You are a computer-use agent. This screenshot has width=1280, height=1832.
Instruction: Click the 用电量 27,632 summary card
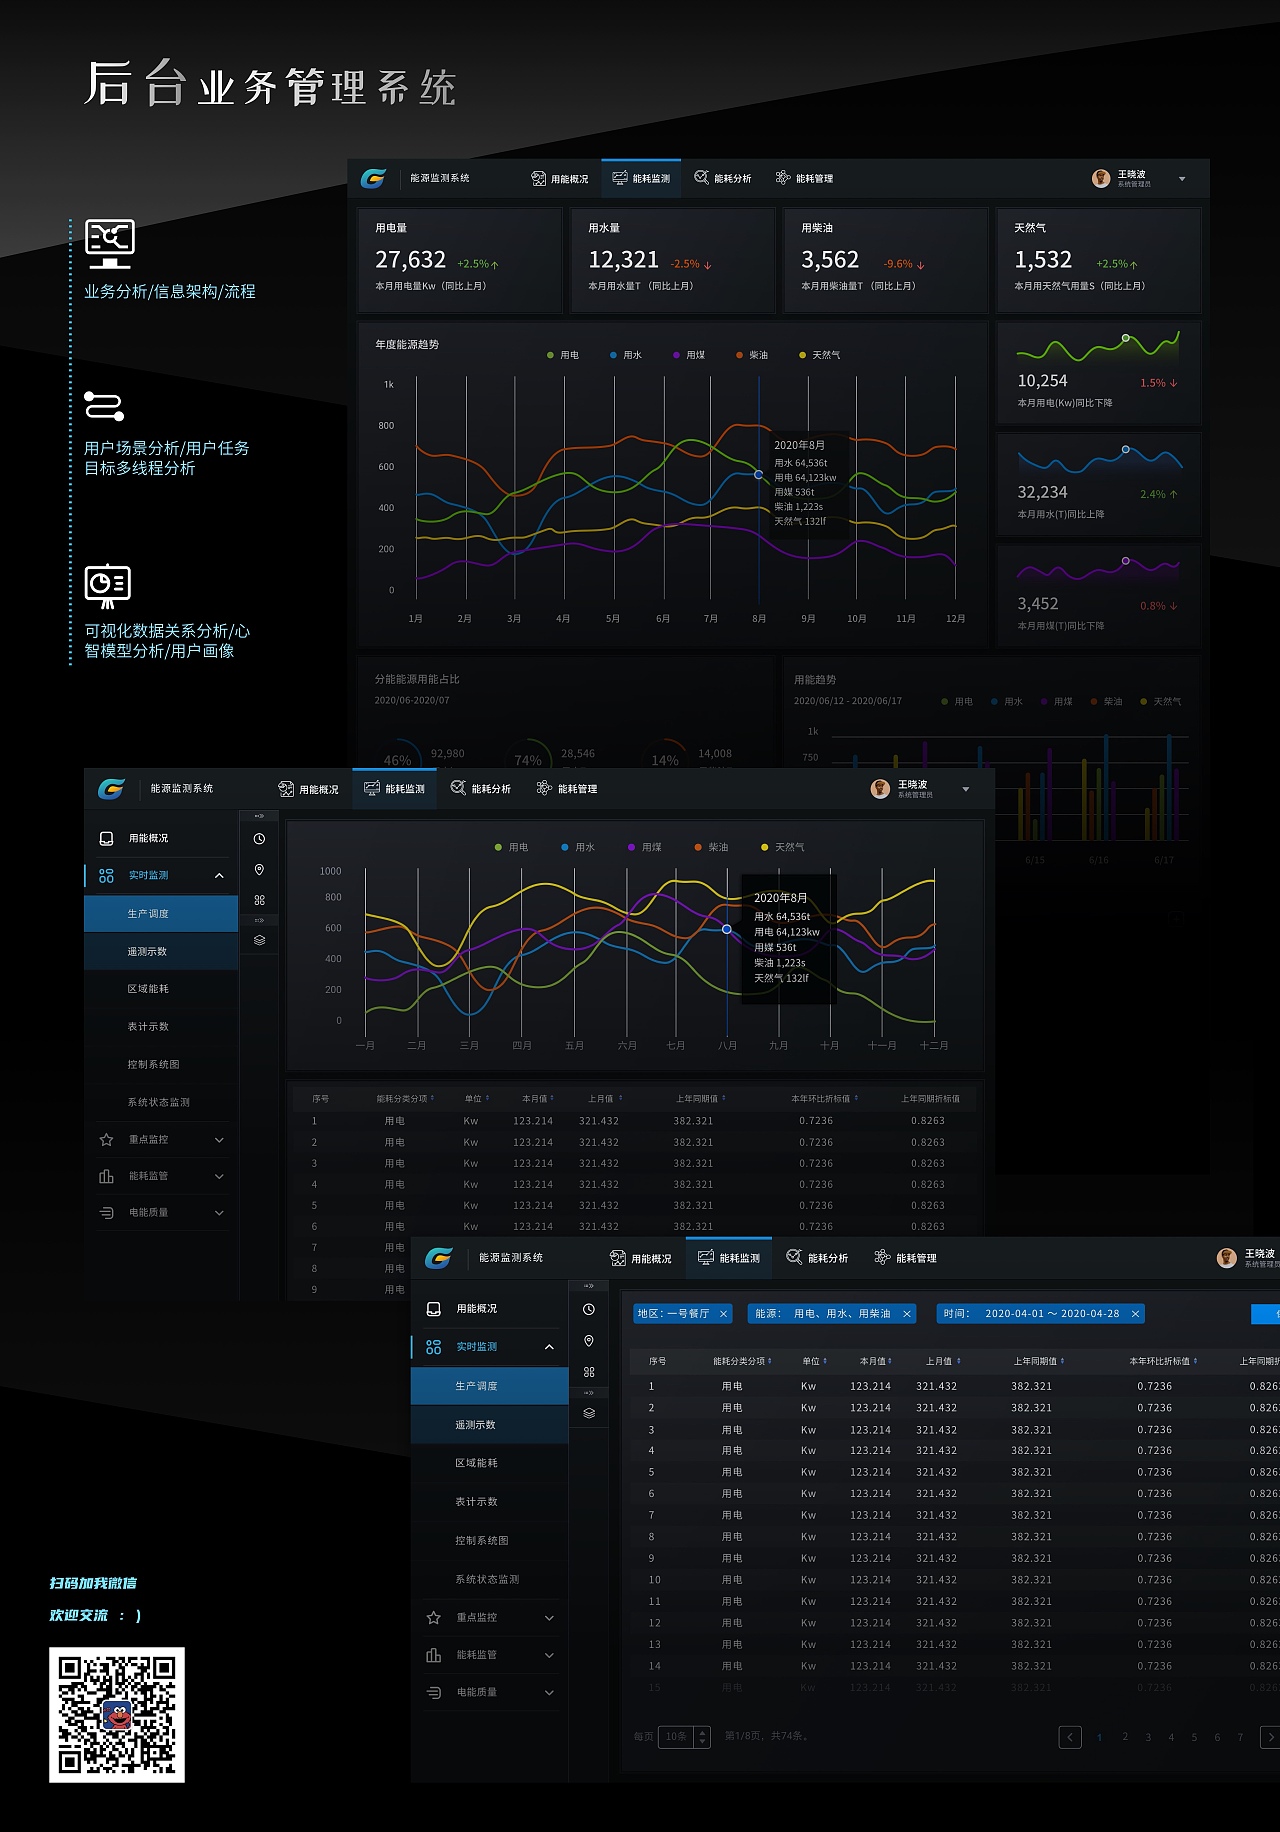(461, 260)
